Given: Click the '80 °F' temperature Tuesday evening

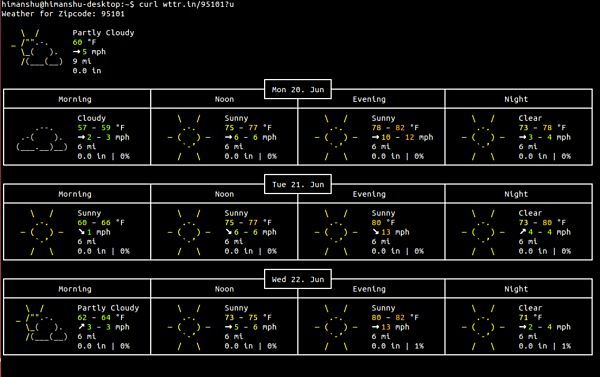Looking at the screenshot, I should (x=383, y=222).
